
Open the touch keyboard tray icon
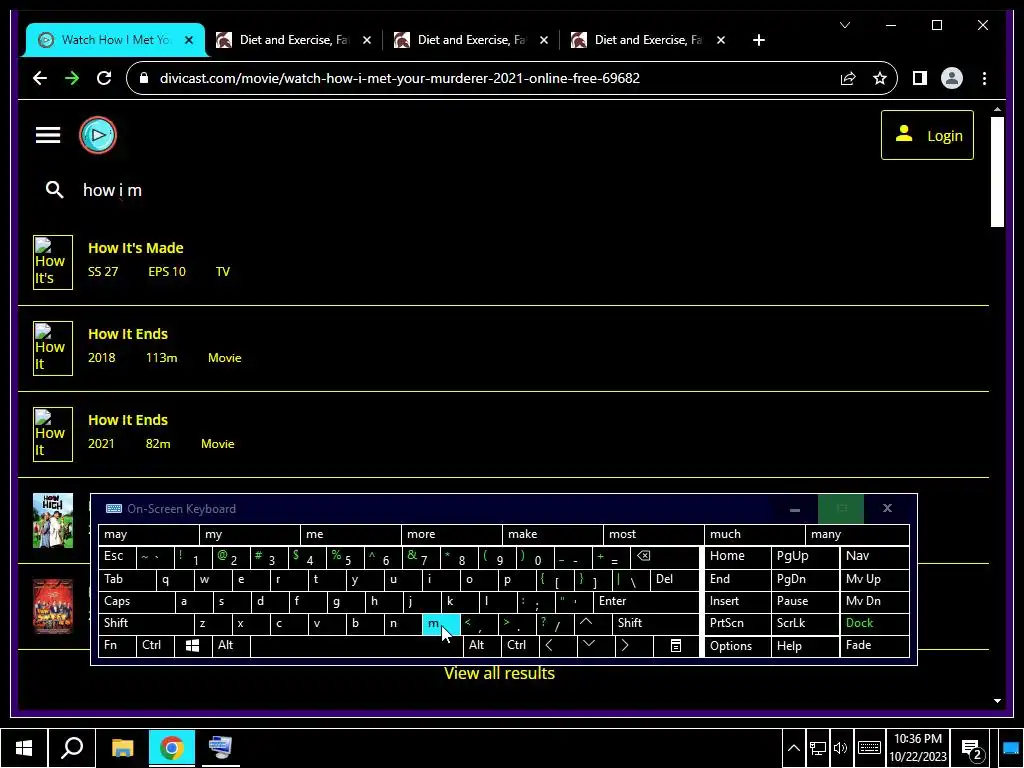click(x=869, y=748)
